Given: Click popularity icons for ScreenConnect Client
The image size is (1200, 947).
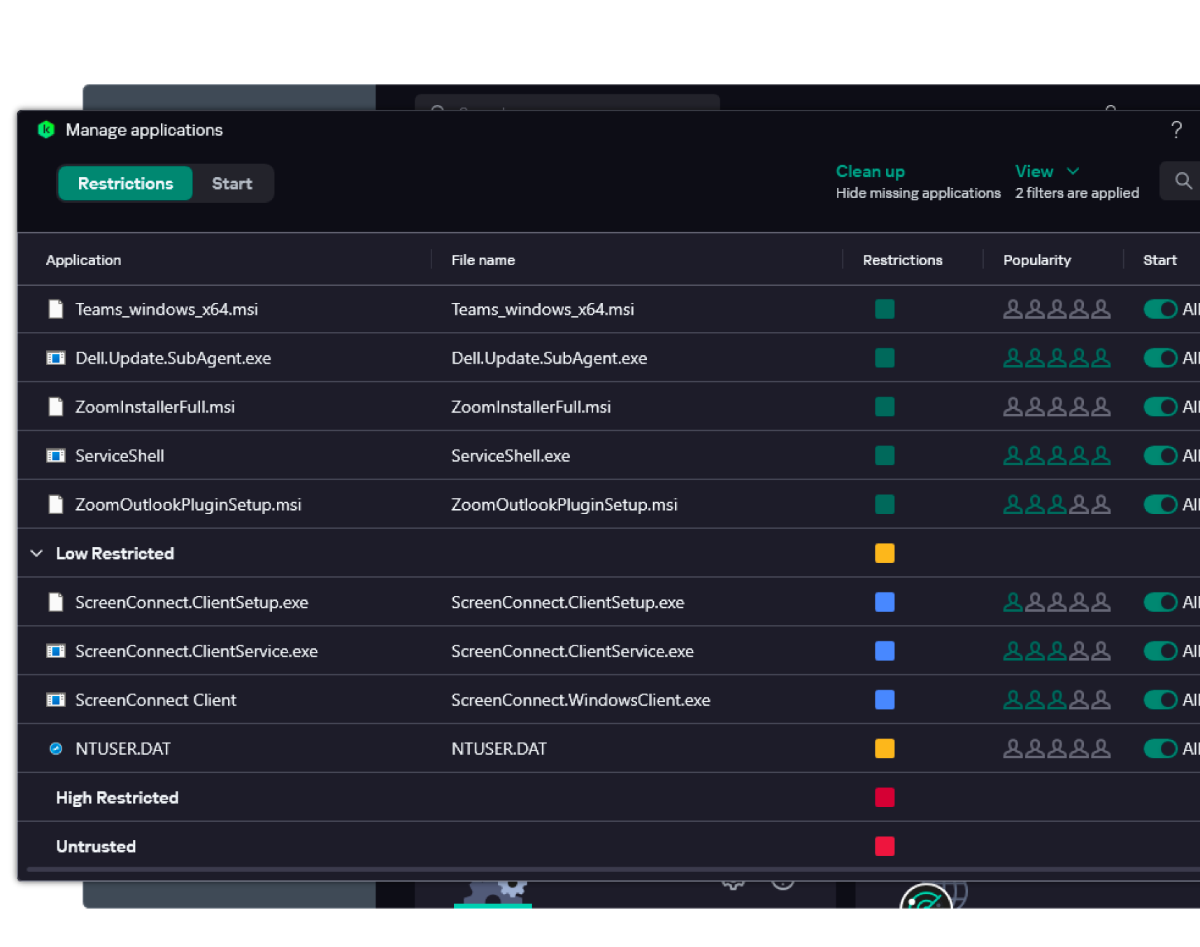Looking at the screenshot, I should click(1057, 700).
